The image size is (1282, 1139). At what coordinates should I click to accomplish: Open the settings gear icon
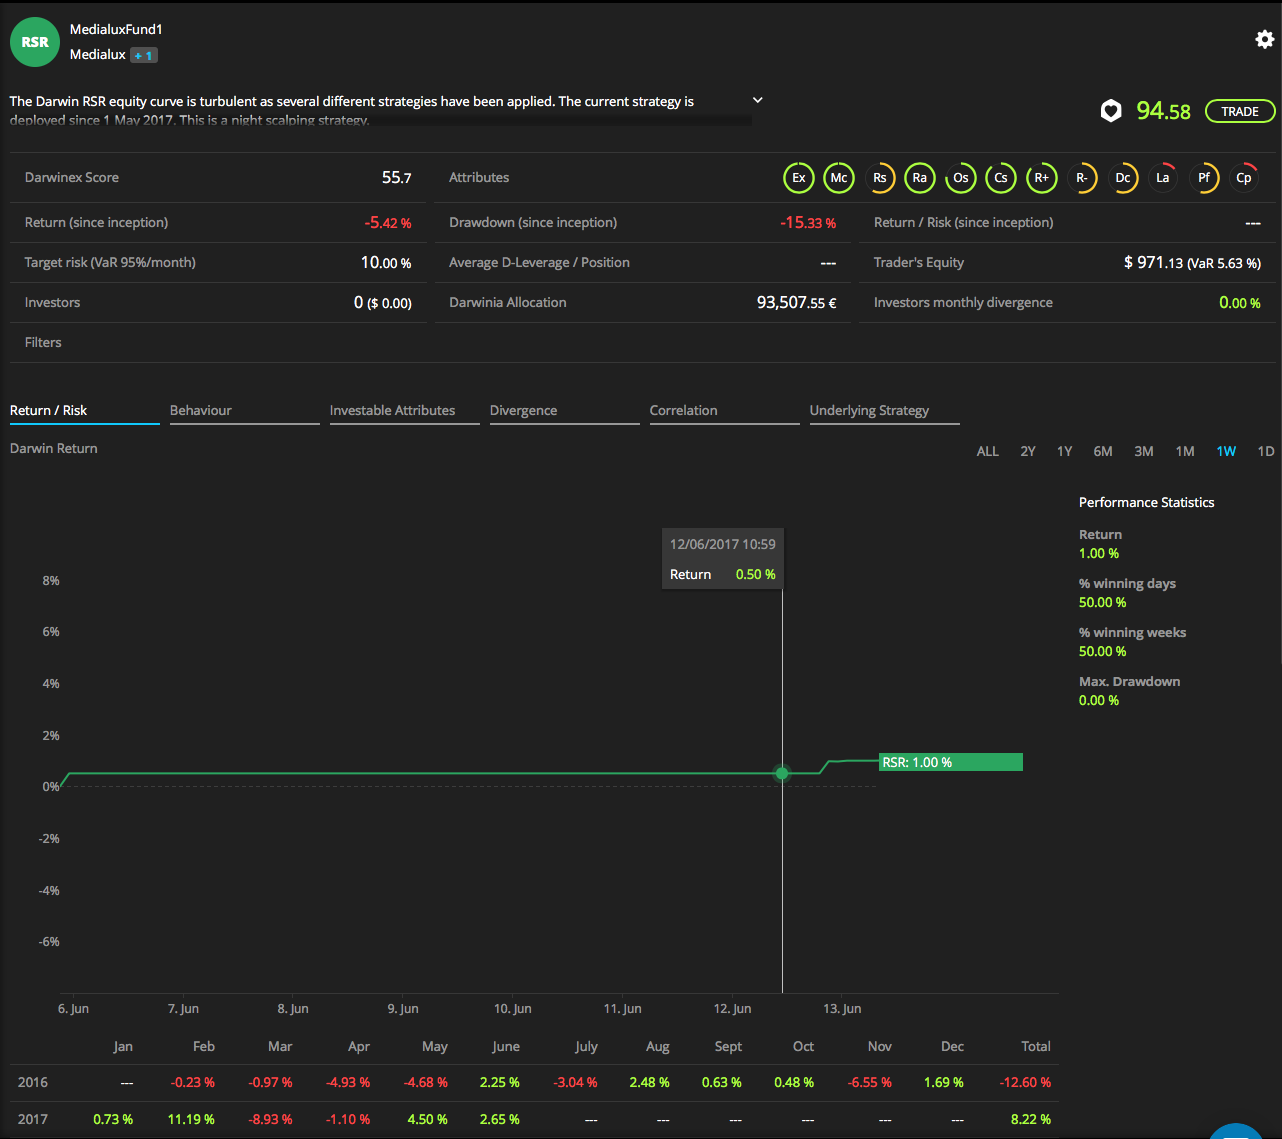coord(1265,39)
